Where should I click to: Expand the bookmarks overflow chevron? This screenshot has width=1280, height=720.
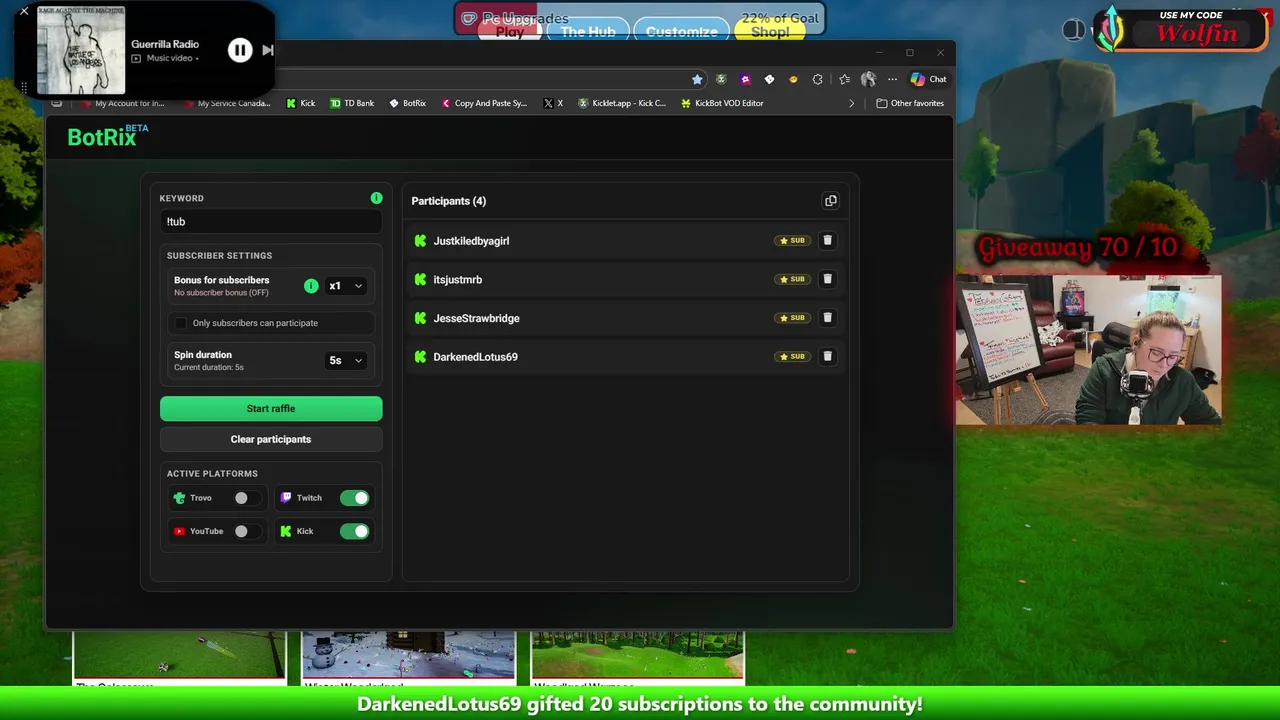(852, 103)
